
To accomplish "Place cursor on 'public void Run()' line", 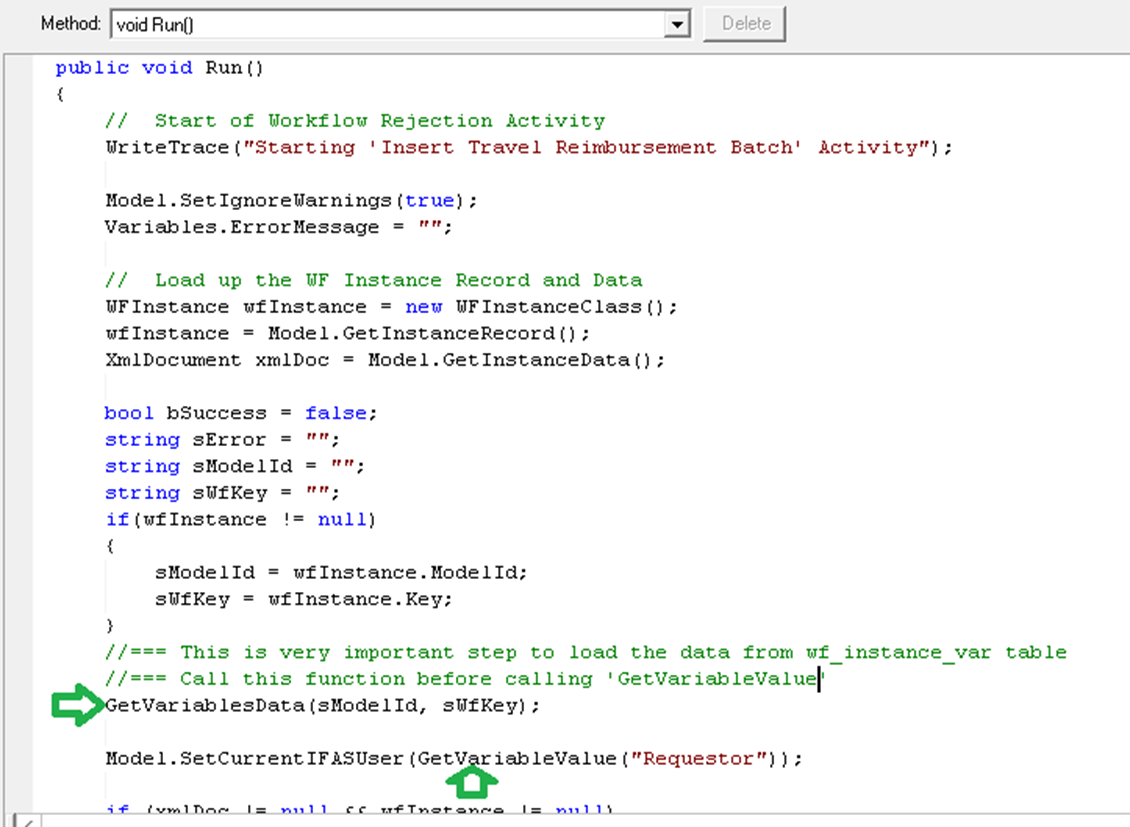I will pos(158,68).
